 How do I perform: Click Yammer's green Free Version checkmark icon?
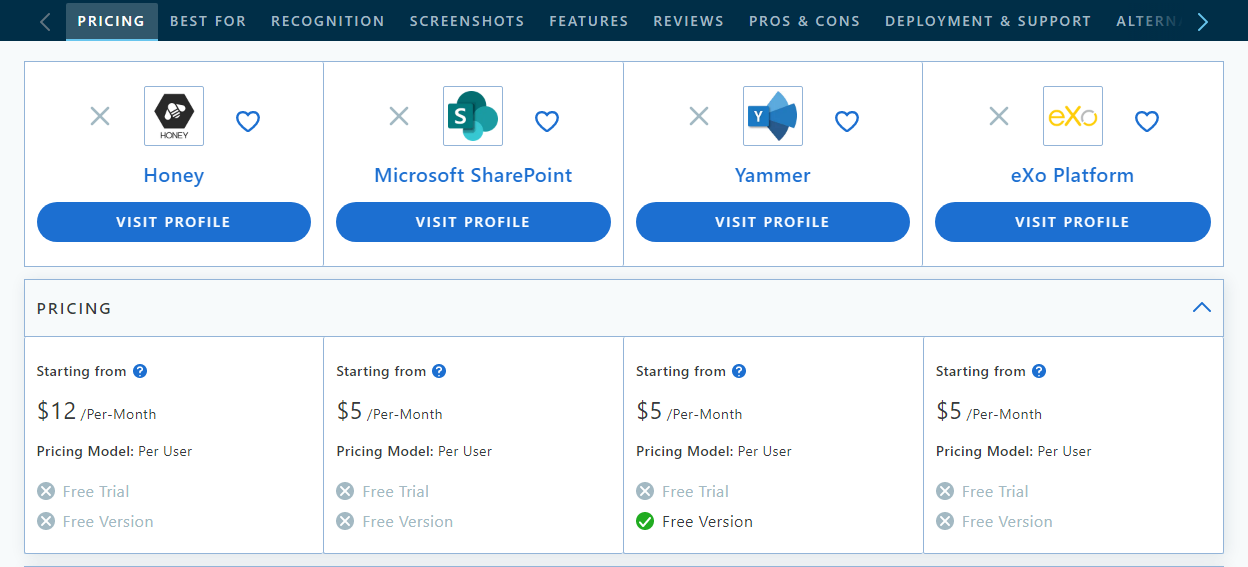point(645,521)
